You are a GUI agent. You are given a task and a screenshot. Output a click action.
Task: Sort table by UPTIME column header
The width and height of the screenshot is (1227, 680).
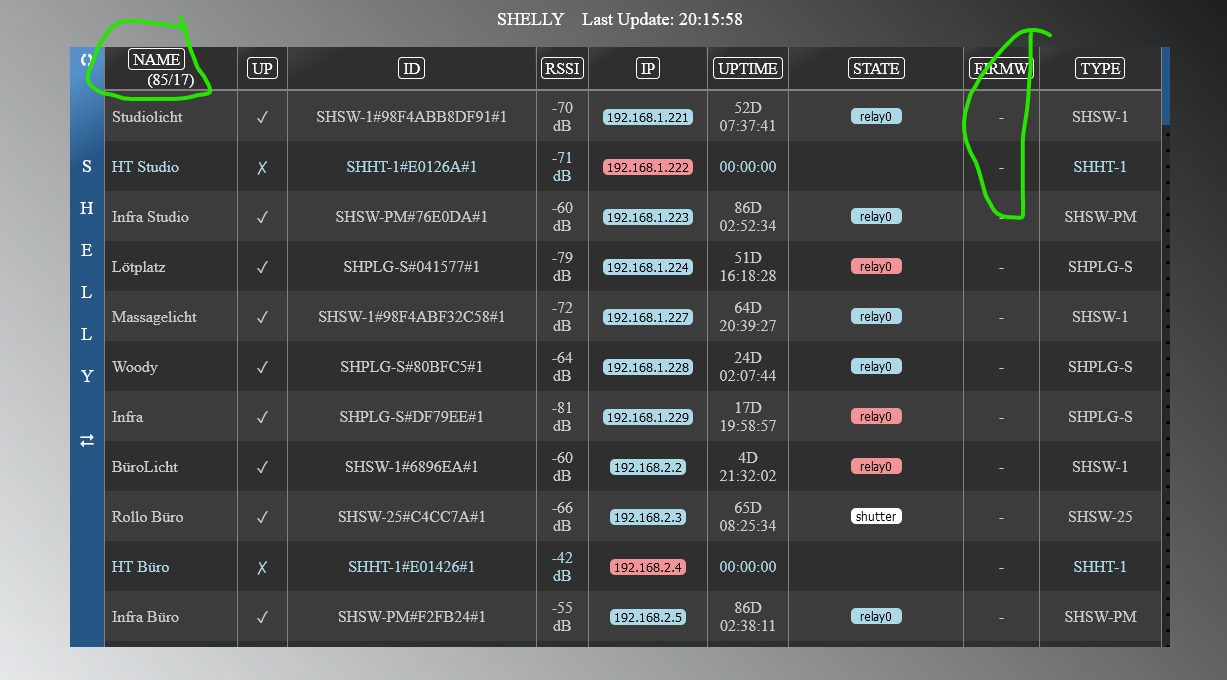pos(748,69)
